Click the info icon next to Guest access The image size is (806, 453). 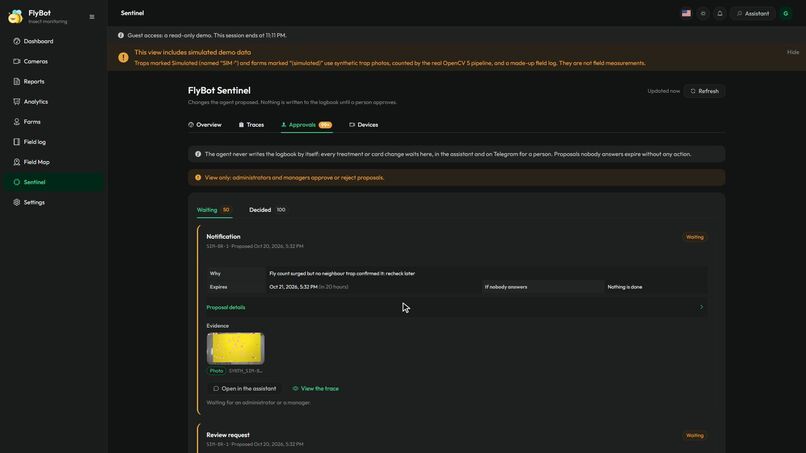(121, 35)
